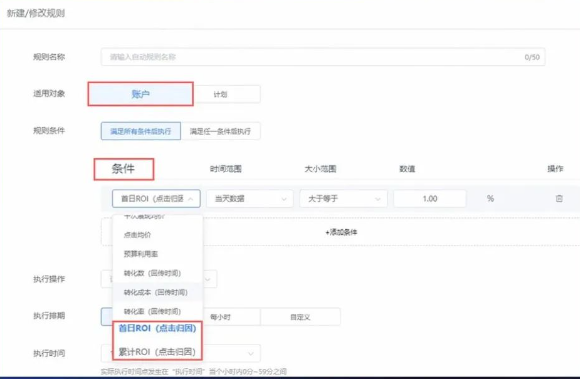
Task: Click the 实际执行时间 hint text
Action: point(193,372)
